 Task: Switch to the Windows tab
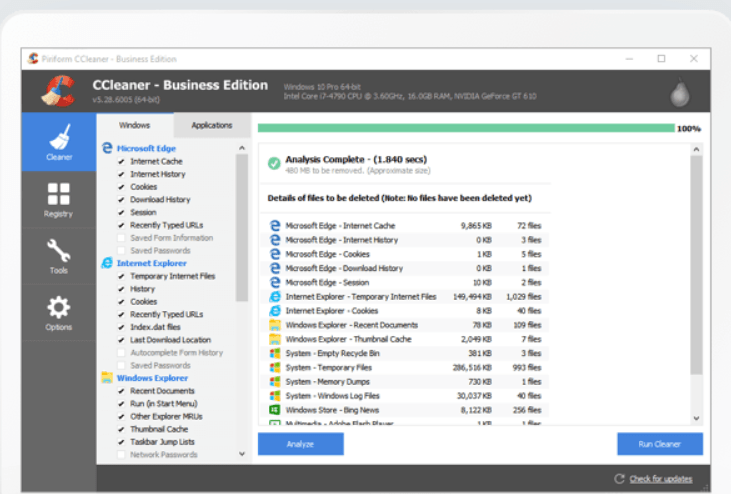click(135, 125)
